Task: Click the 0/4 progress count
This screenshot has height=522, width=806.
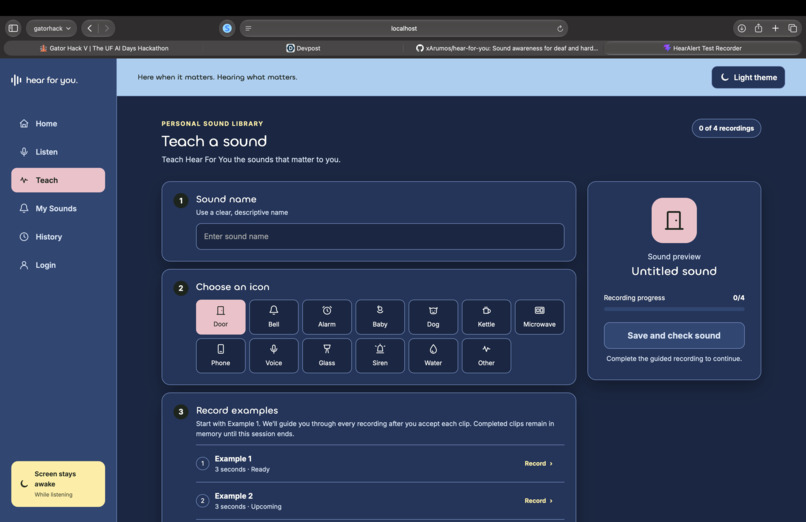Action: tap(739, 298)
